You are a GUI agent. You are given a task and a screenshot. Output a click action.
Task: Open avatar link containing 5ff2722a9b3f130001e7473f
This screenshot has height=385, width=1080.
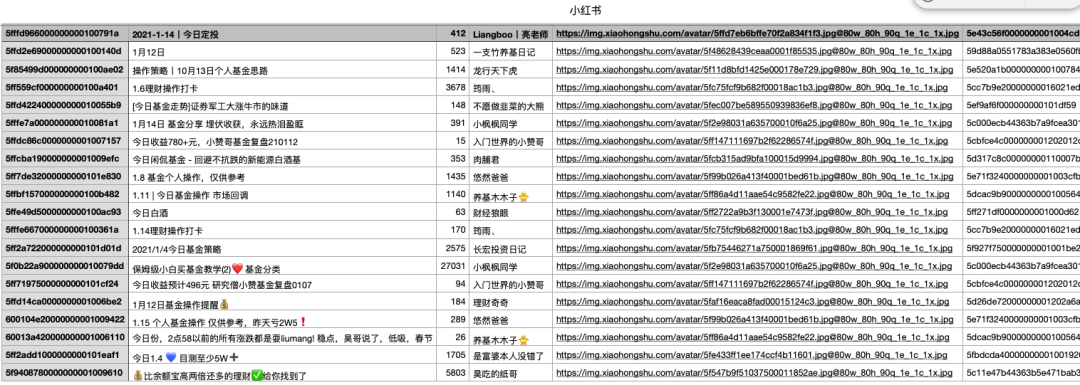point(751,213)
